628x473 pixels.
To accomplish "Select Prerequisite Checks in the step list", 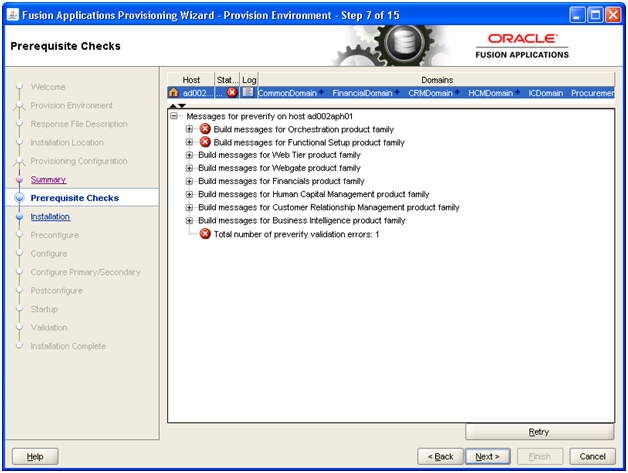I will pyautogui.click(x=74, y=198).
